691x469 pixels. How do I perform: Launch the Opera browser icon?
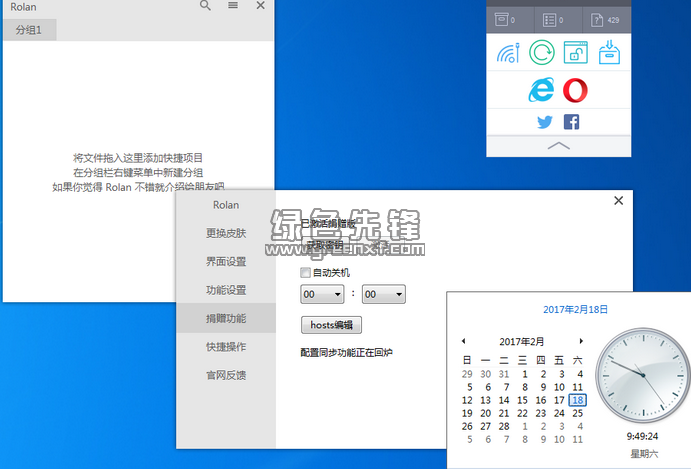click(x=575, y=90)
